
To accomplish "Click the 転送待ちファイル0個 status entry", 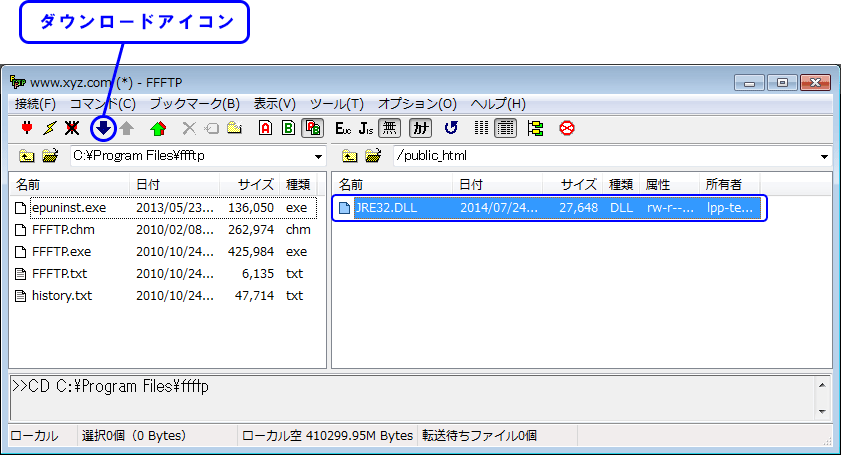I will [x=479, y=436].
